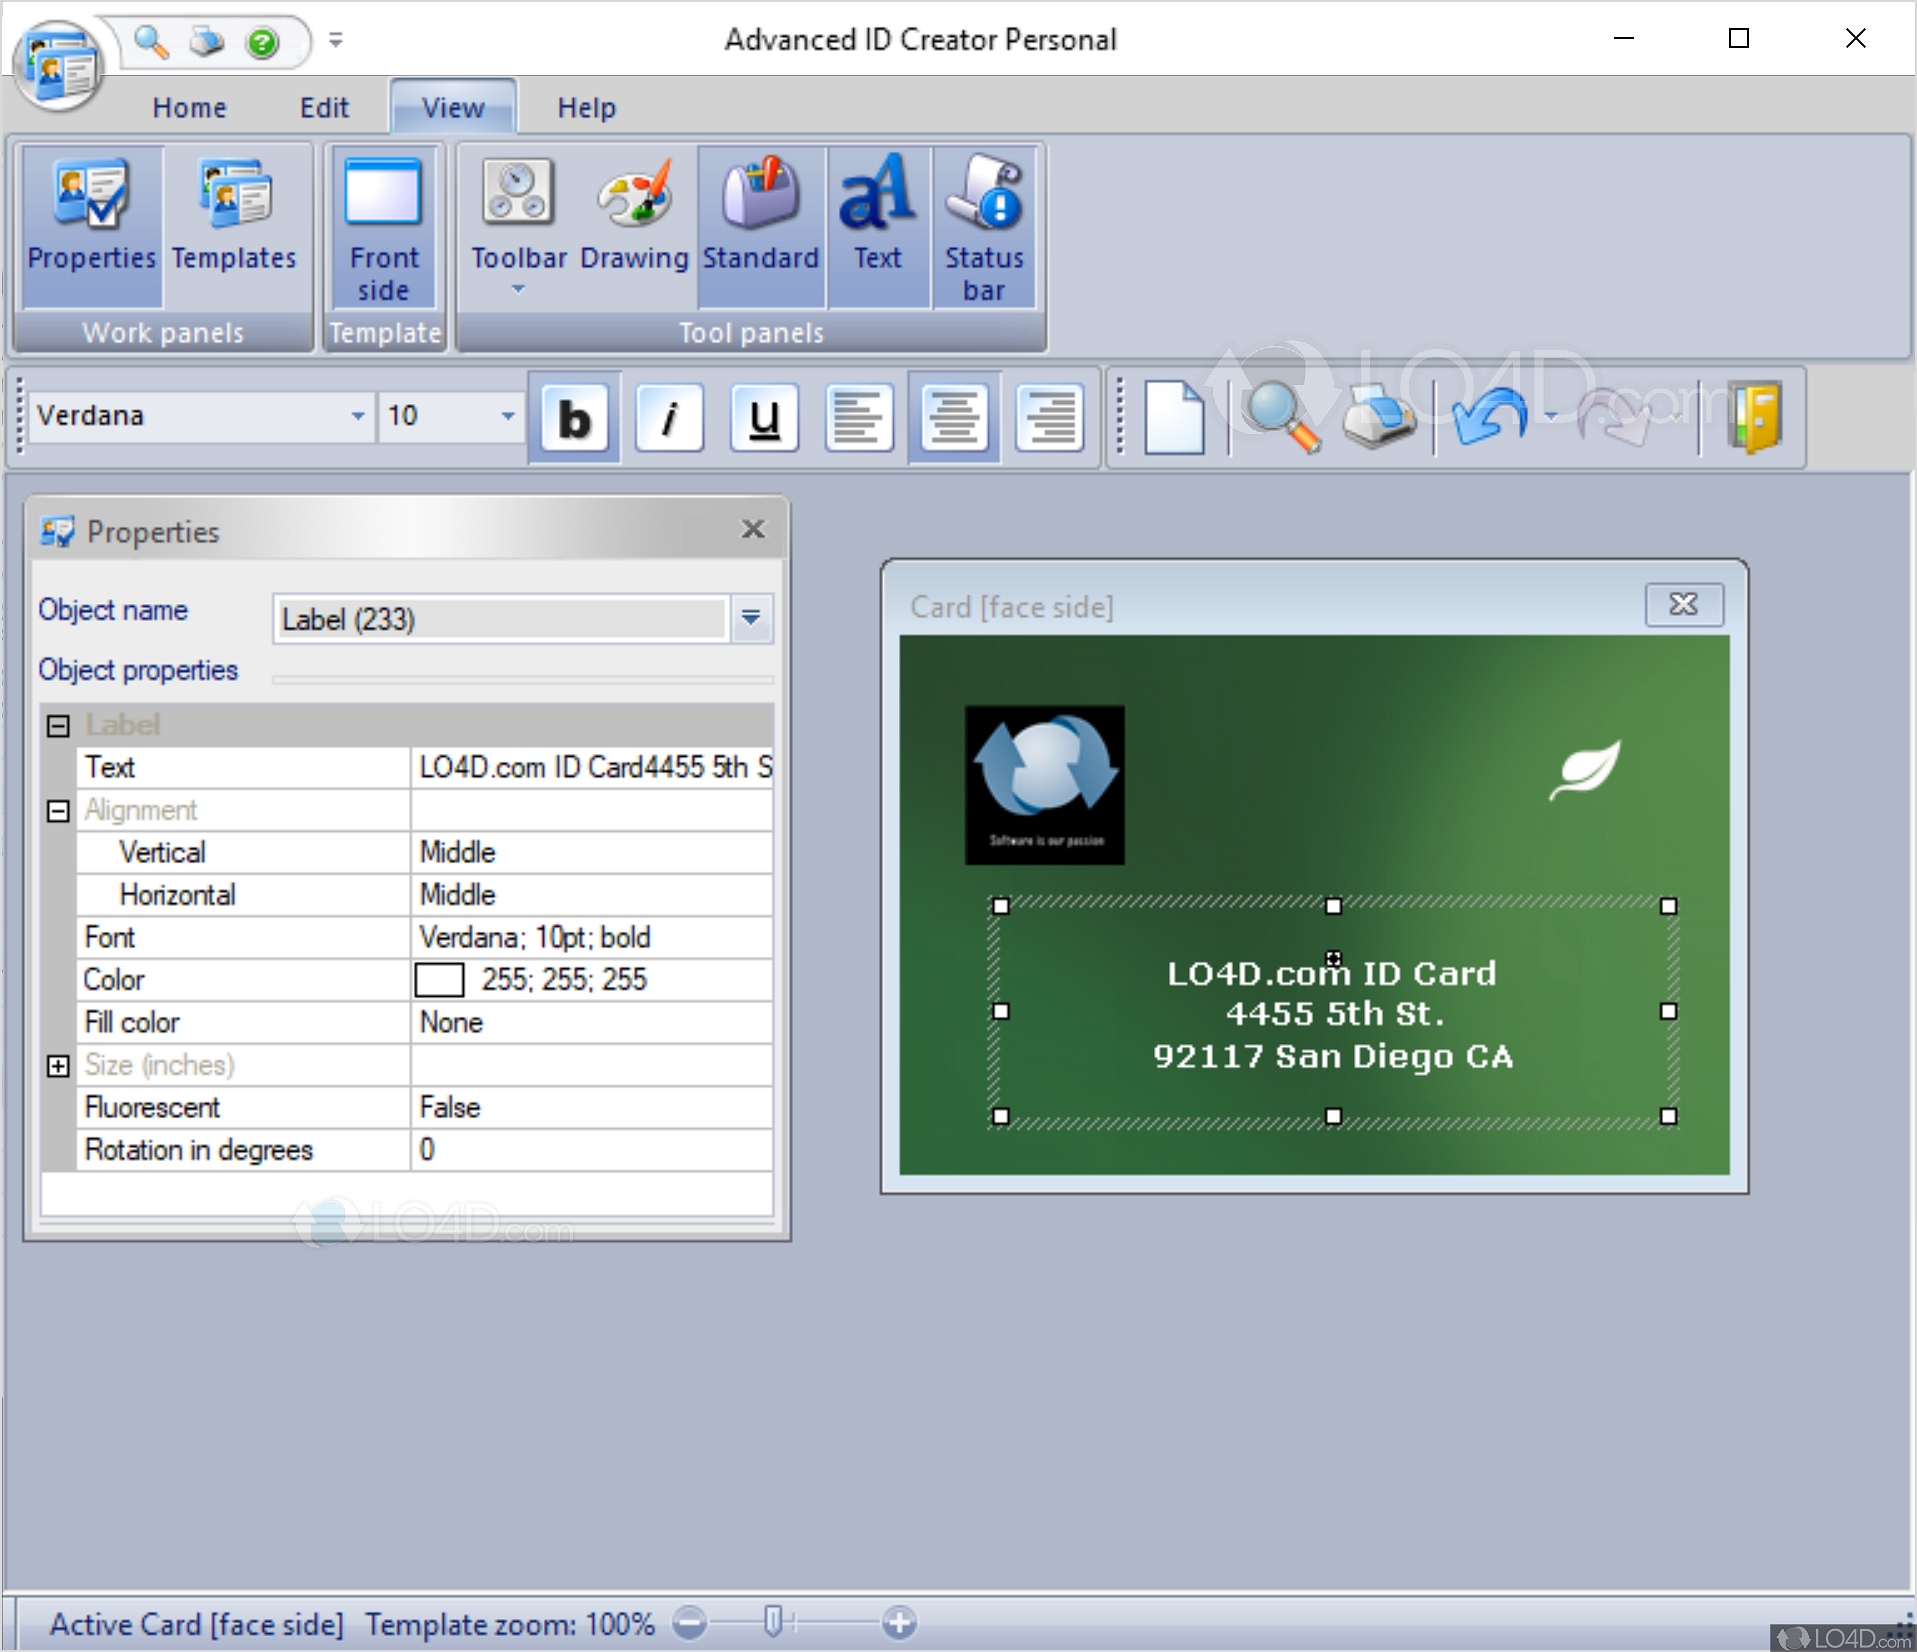Open the Object name dropdown arrow
This screenshot has height=1652, width=1917.
coord(751,619)
